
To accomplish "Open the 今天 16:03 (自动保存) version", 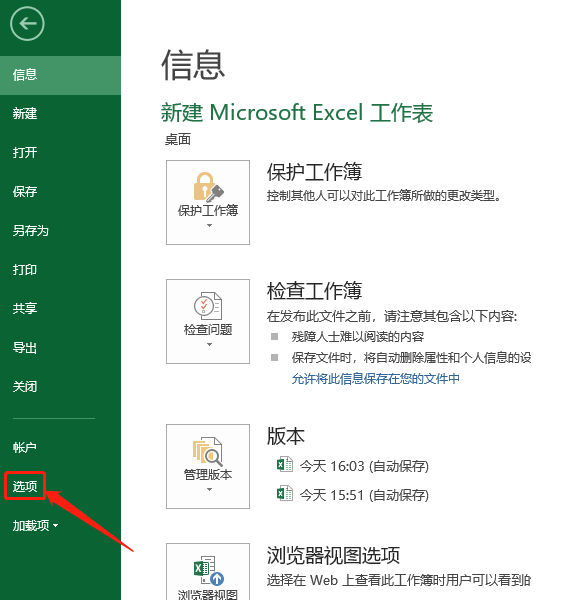I will coord(364,466).
